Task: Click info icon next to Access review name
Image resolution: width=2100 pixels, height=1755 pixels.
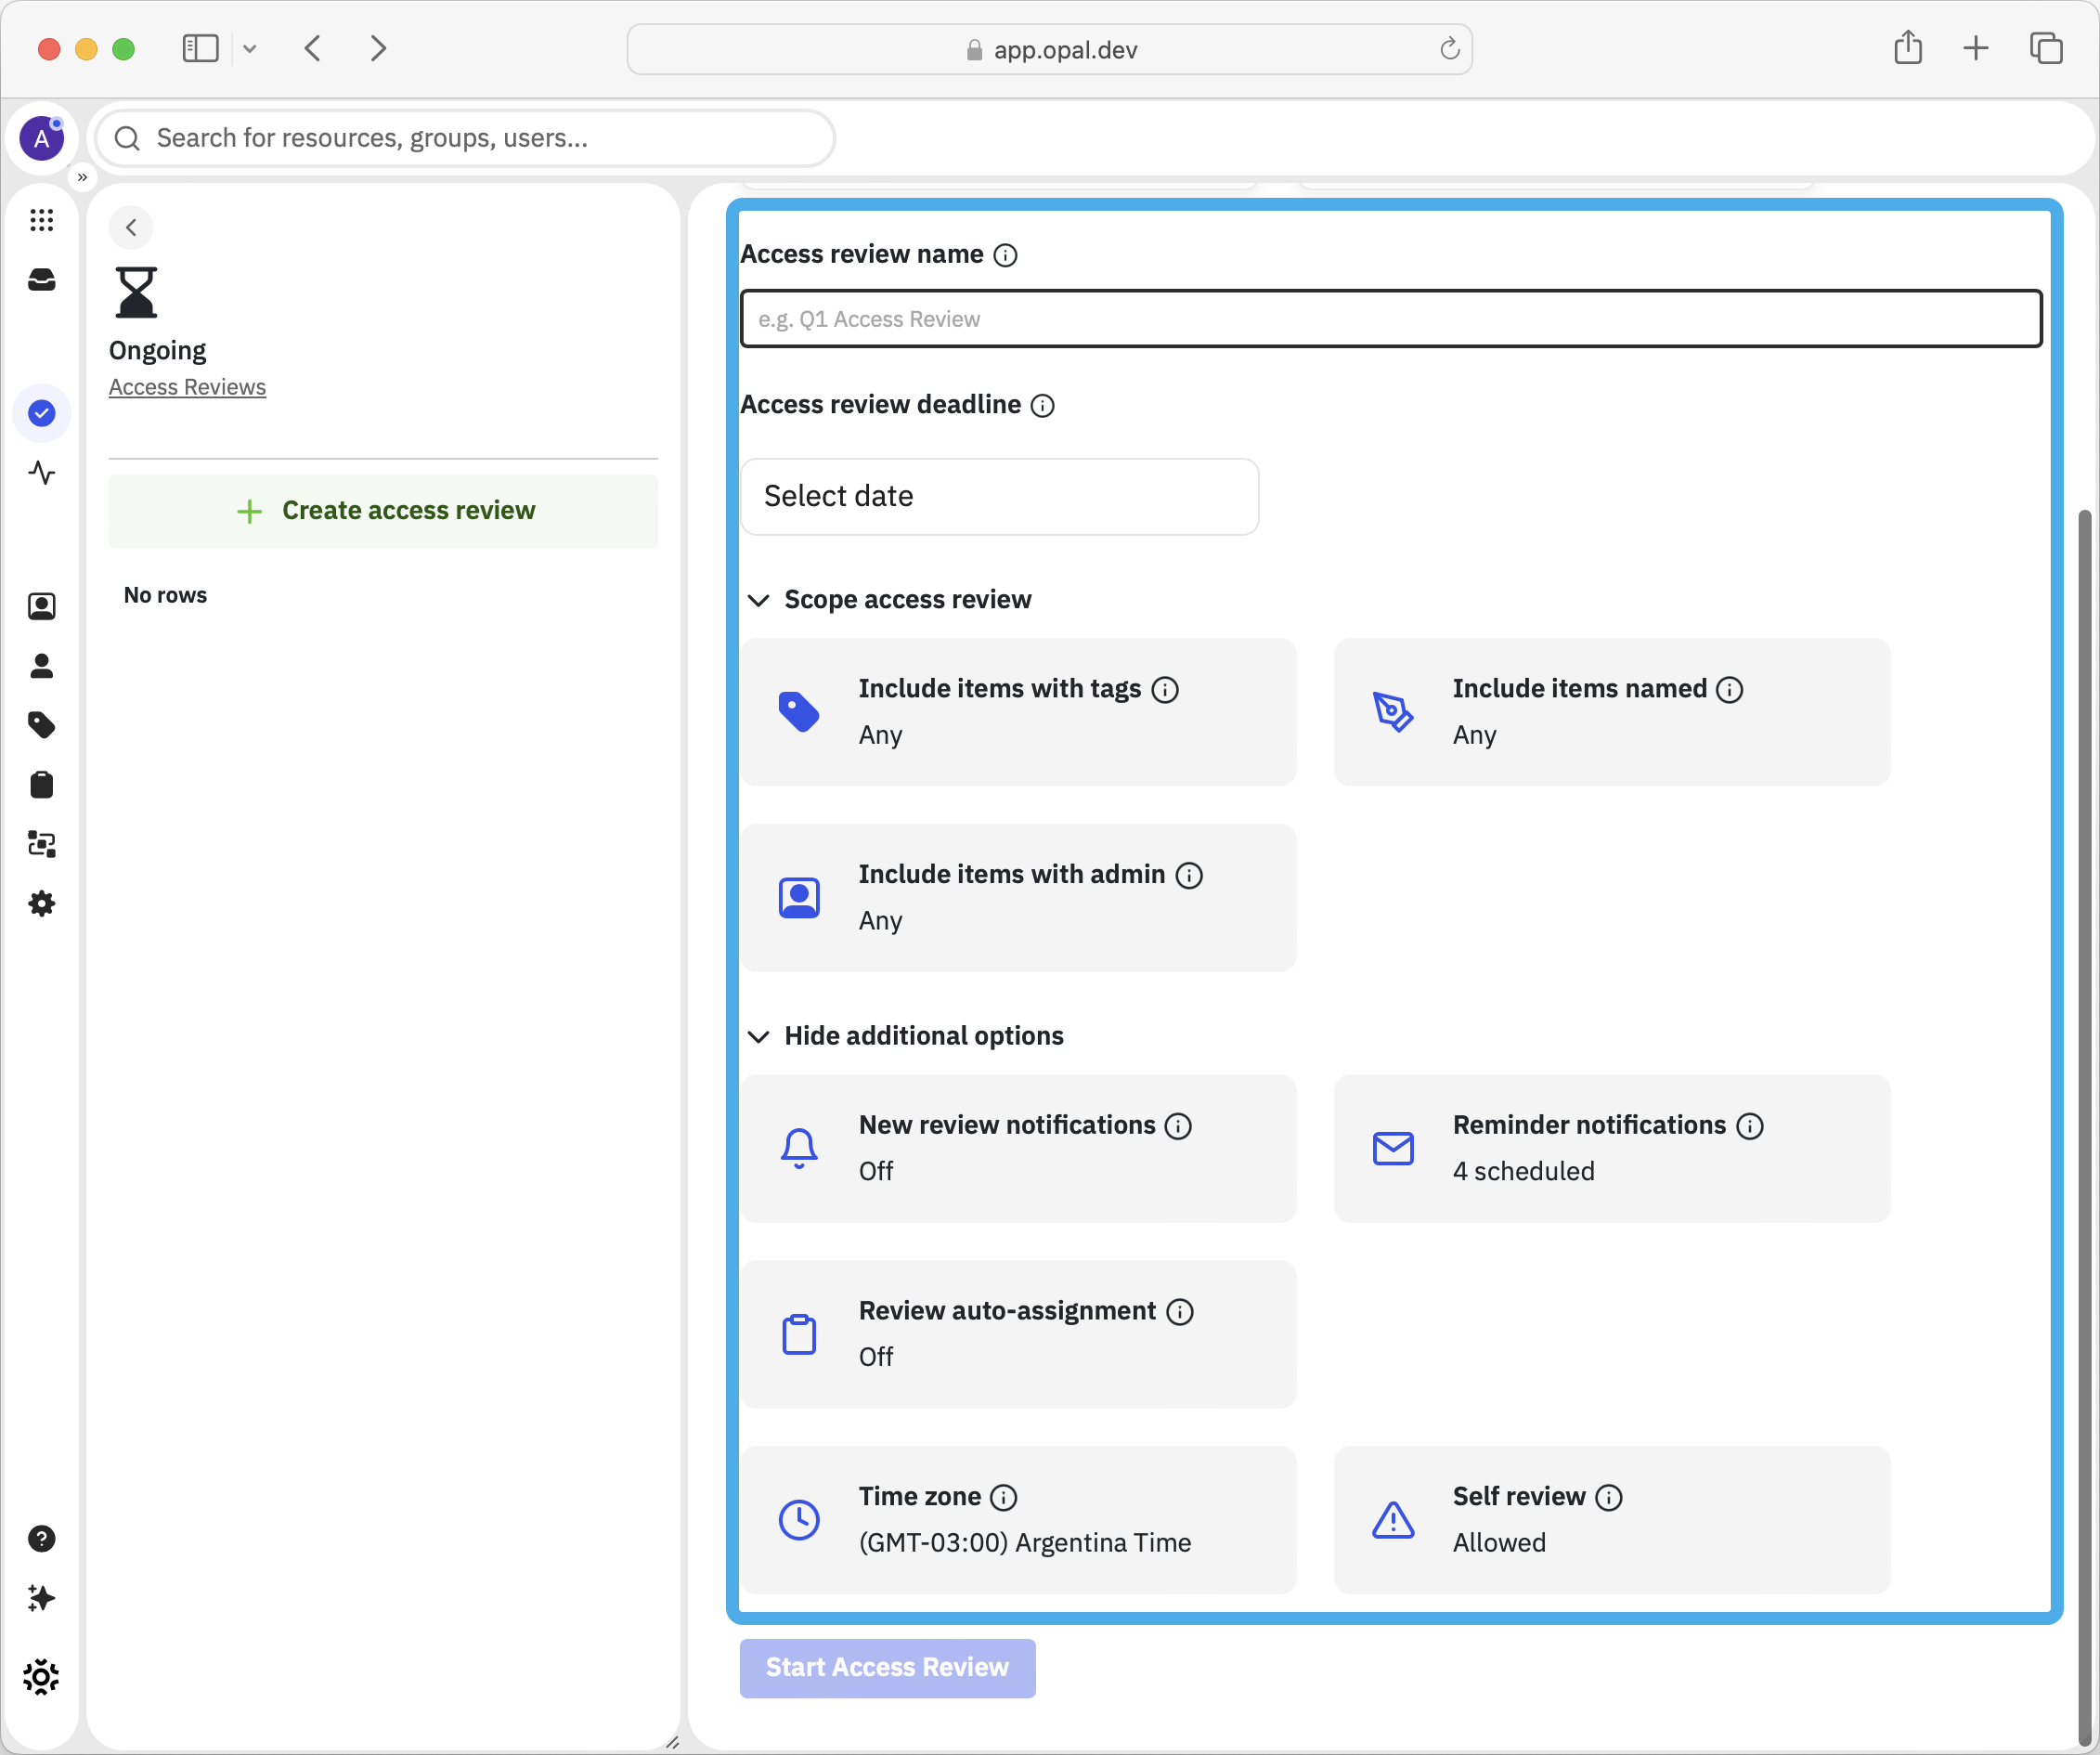Action: pyautogui.click(x=1005, y=255)
